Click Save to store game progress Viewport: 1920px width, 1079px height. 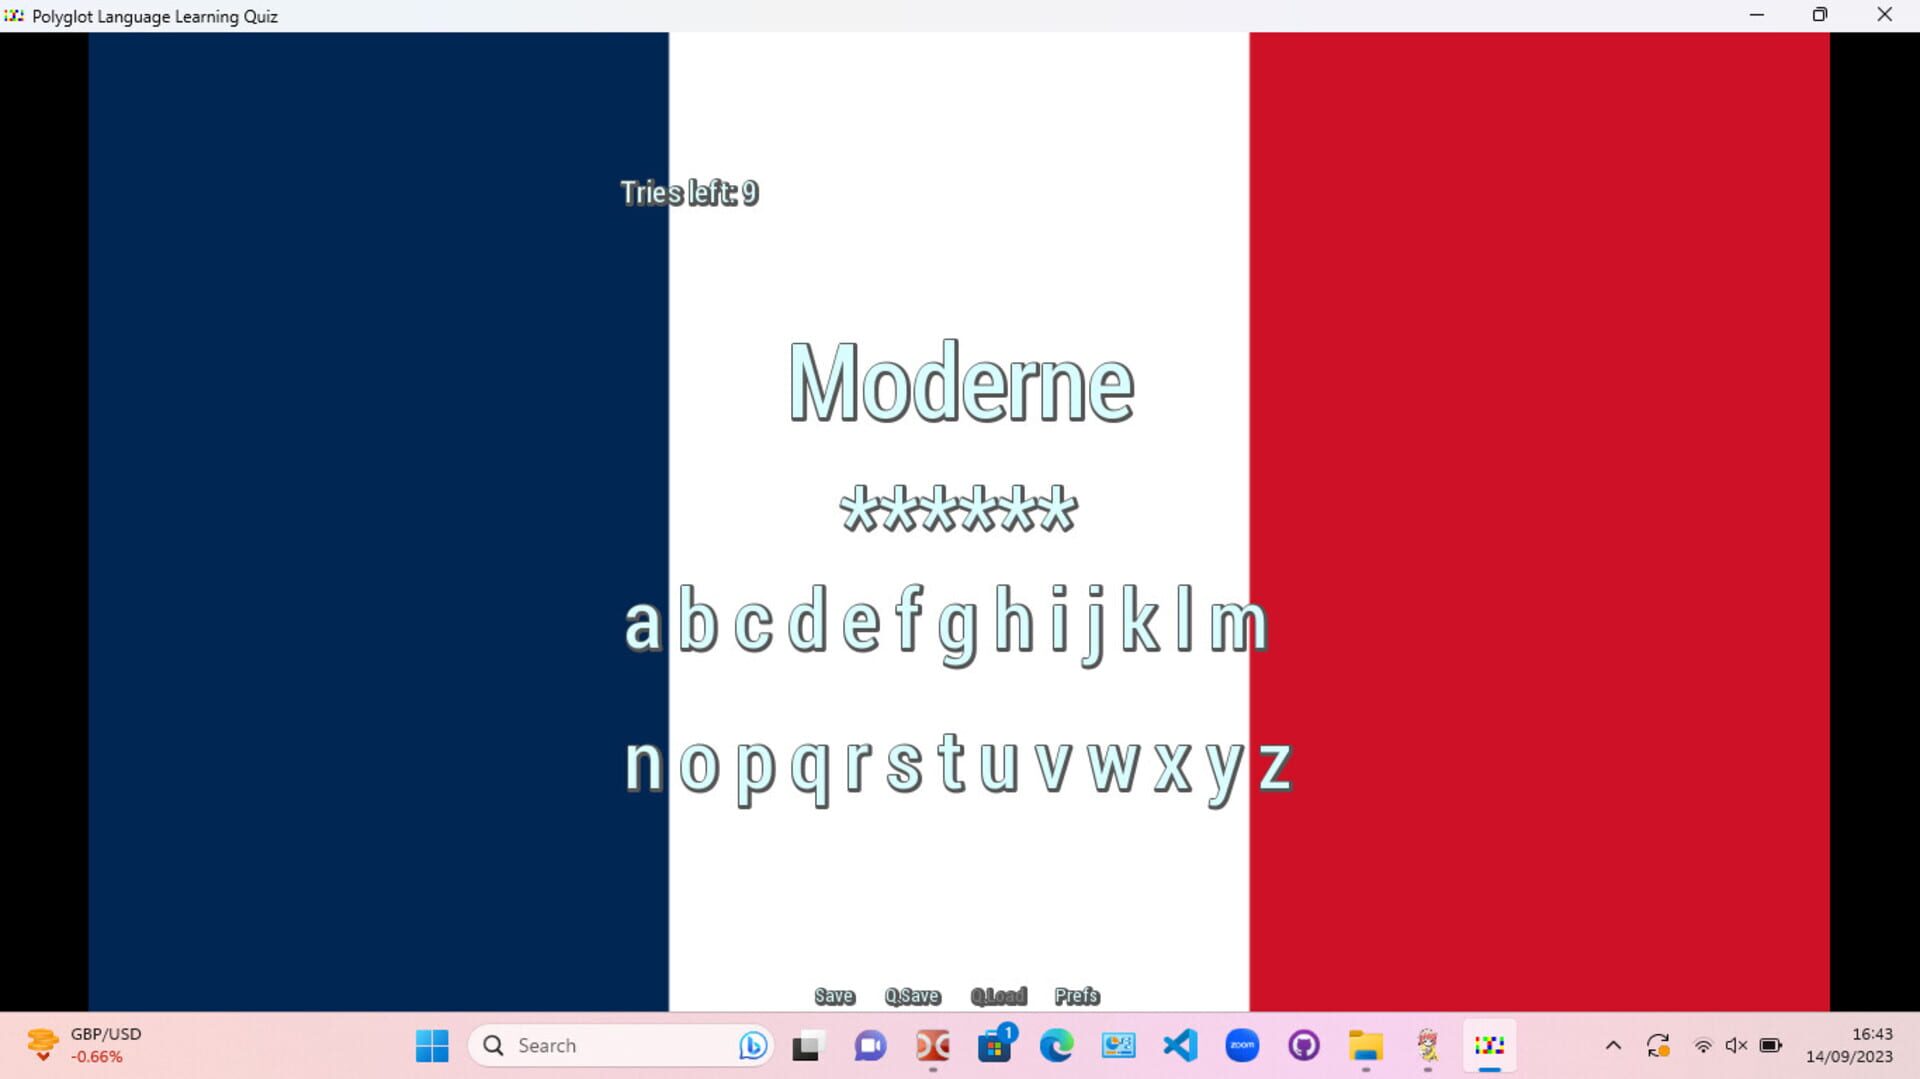point(833,995)
